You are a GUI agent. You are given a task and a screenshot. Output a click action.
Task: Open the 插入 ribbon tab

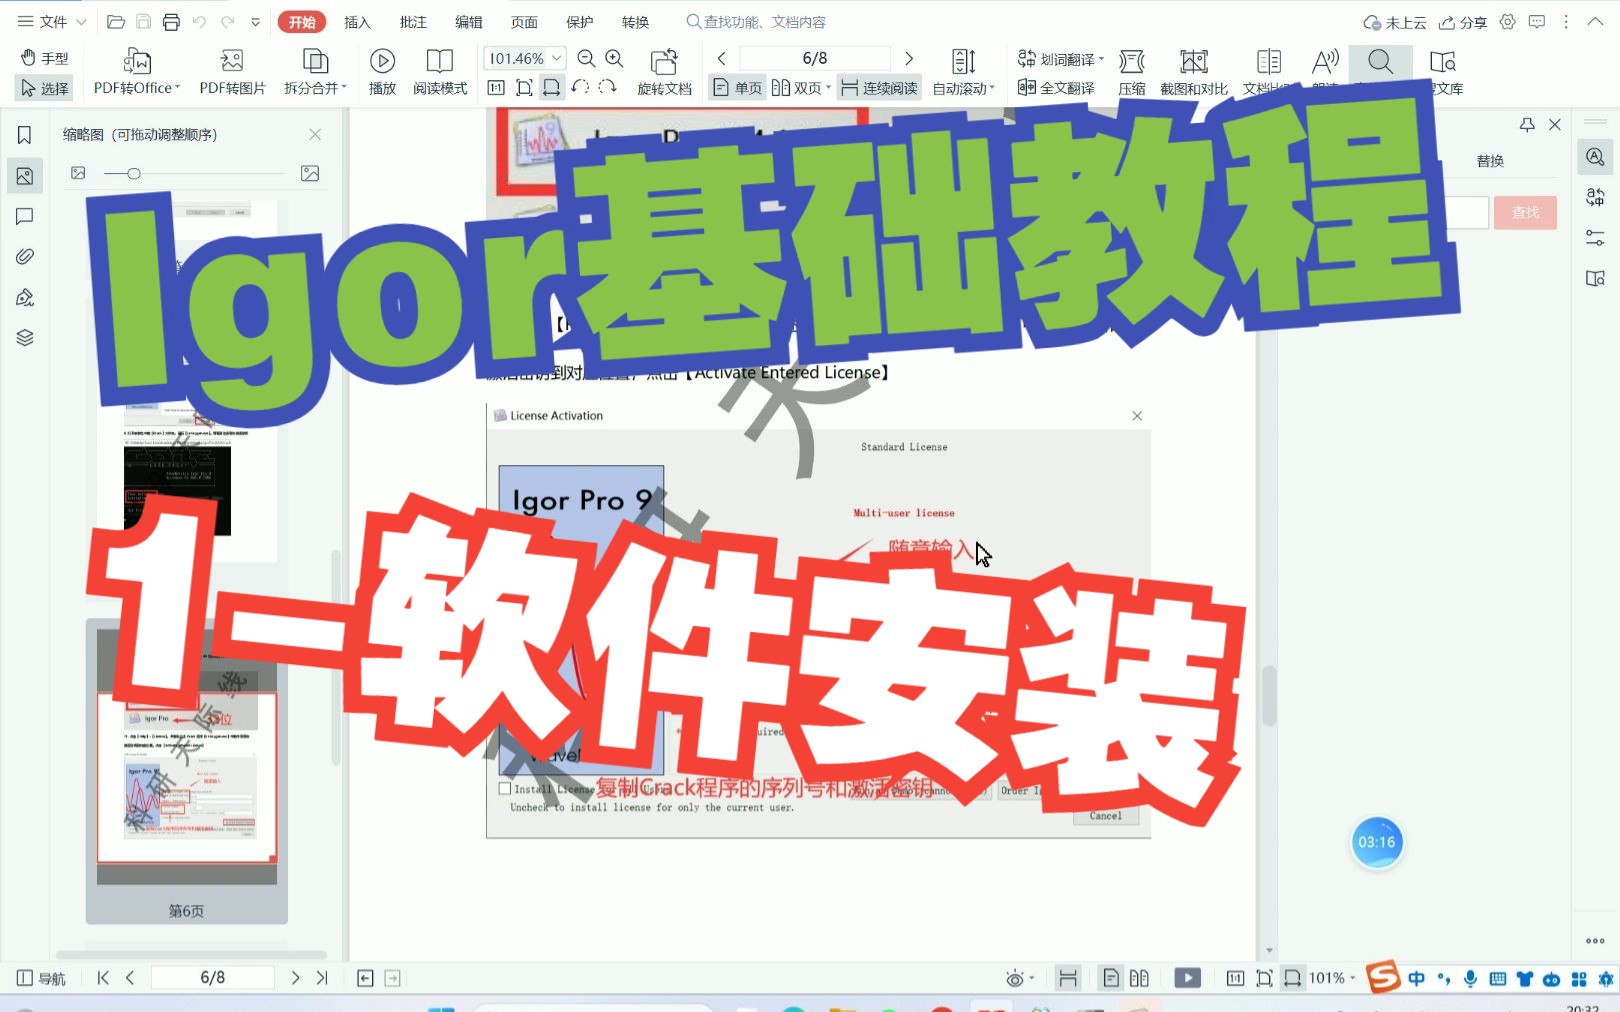point(357,22)
